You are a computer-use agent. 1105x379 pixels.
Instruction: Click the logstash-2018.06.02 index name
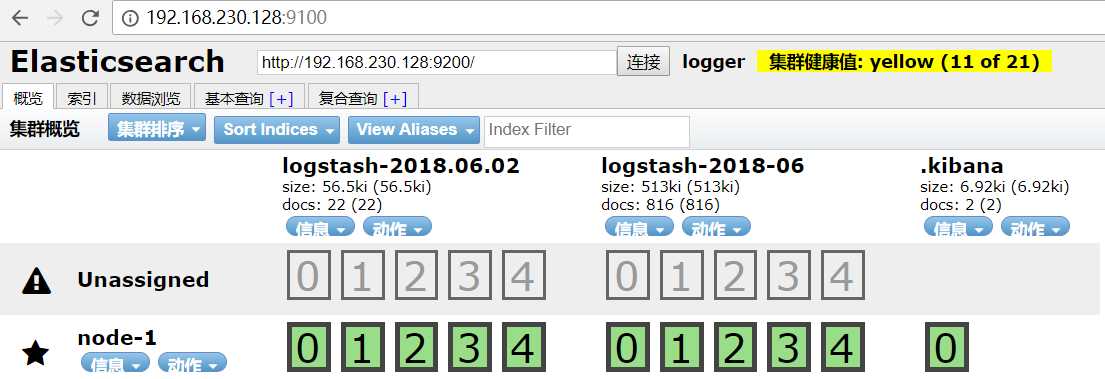click(401, 166)
